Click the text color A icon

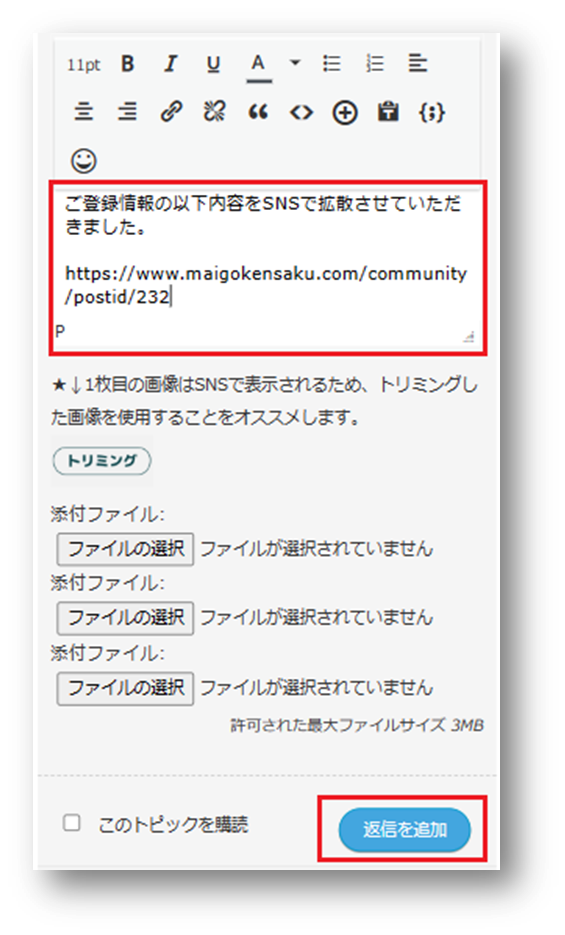point(257,64)
